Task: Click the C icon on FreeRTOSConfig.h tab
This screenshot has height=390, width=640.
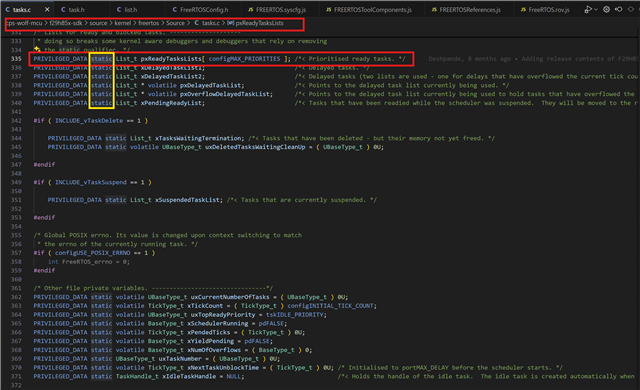Action: (x=175, y=9)
